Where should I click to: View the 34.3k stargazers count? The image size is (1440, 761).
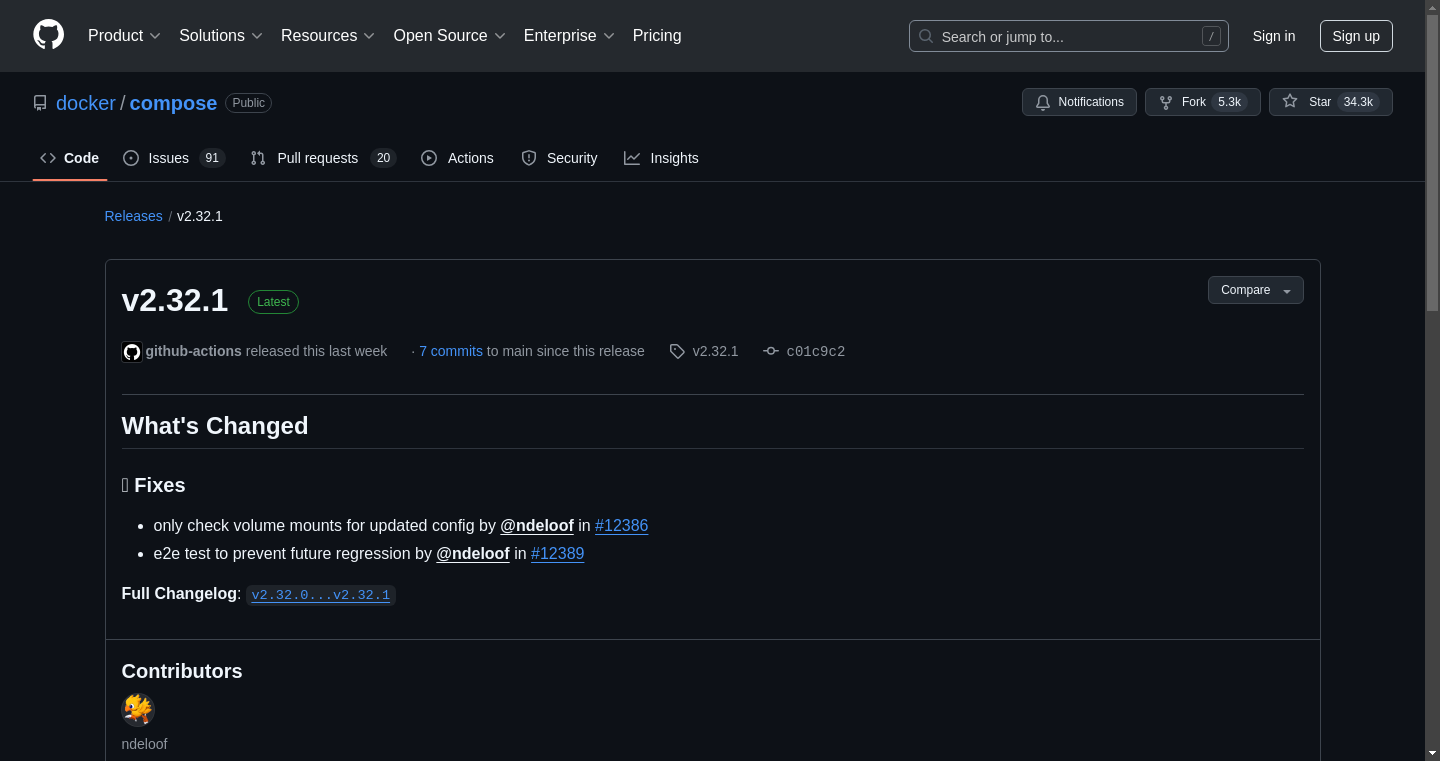coord(1358,102)
